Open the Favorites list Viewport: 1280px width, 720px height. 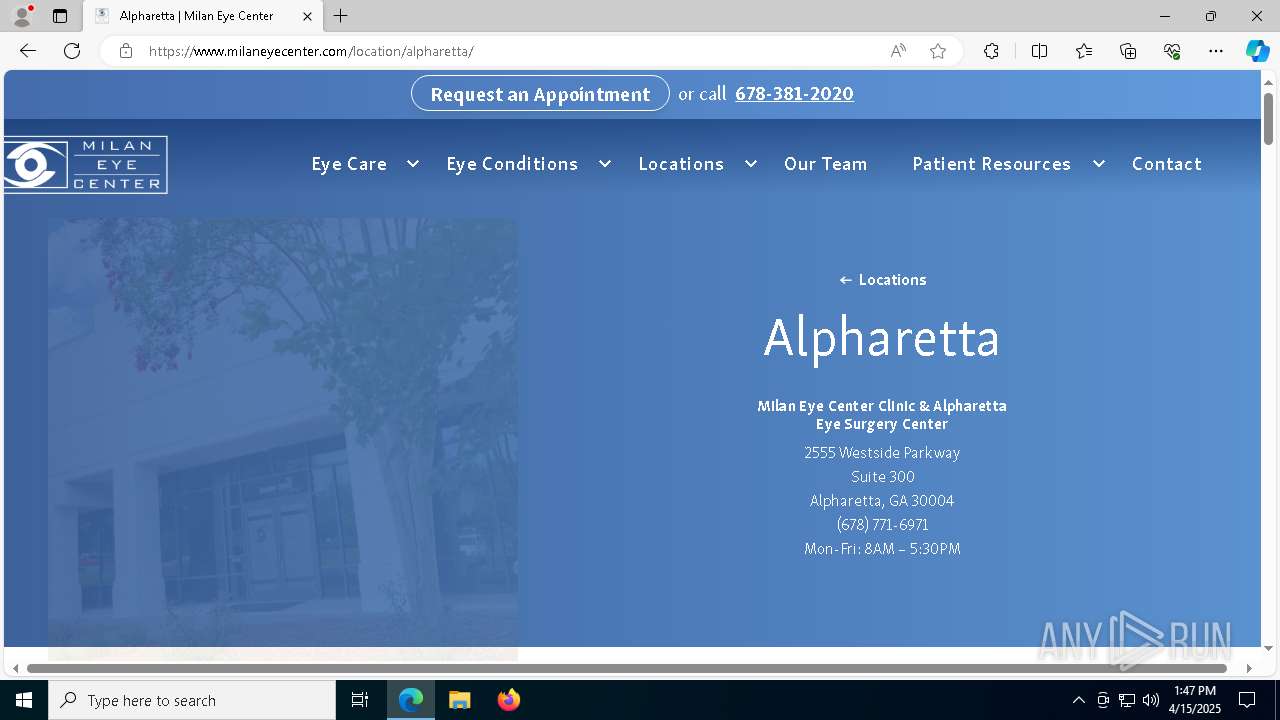click(1084, 51)
